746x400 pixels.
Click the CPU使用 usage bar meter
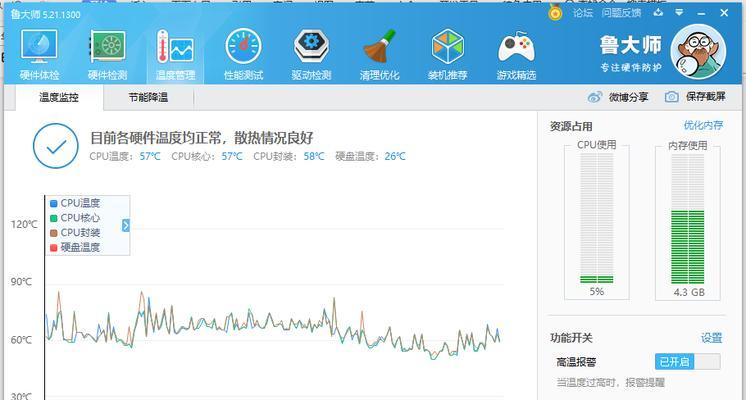coord(597,218)
